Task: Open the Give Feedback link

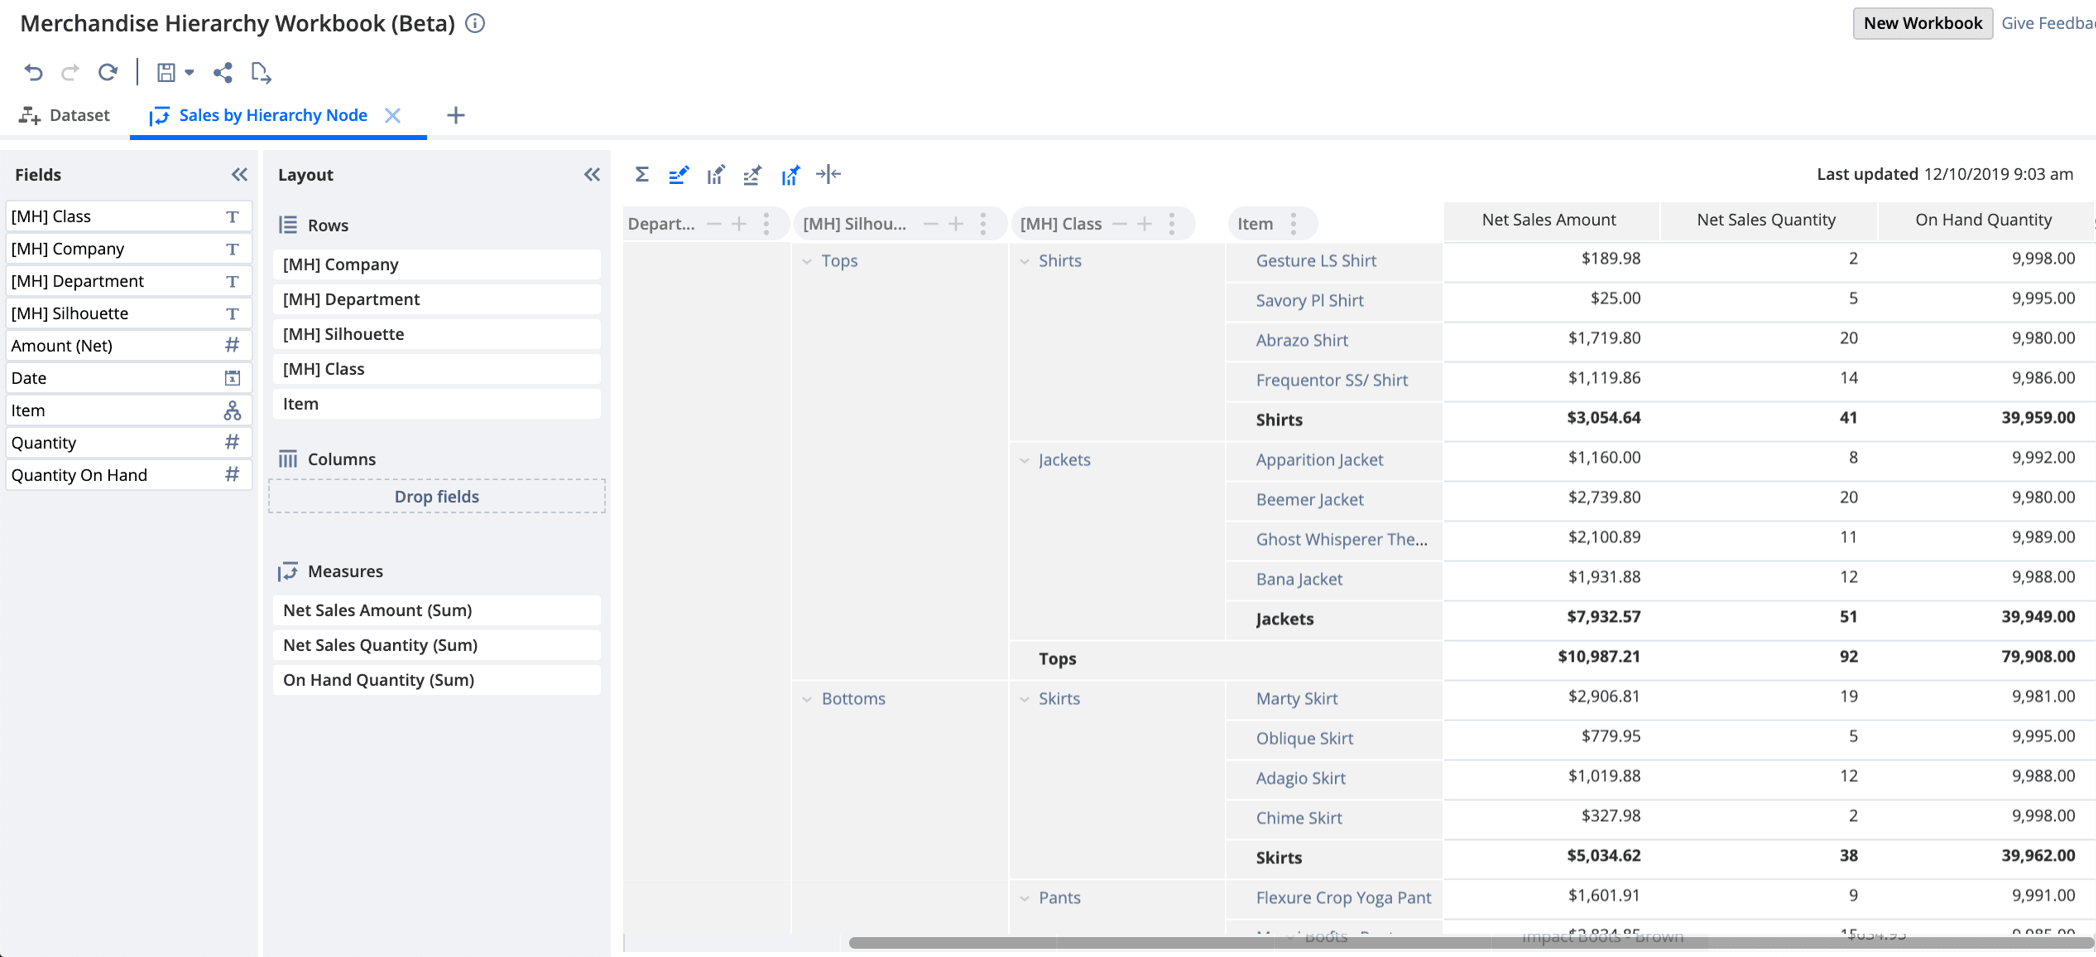Action: pyautogui.click(x=2048, y=23)
